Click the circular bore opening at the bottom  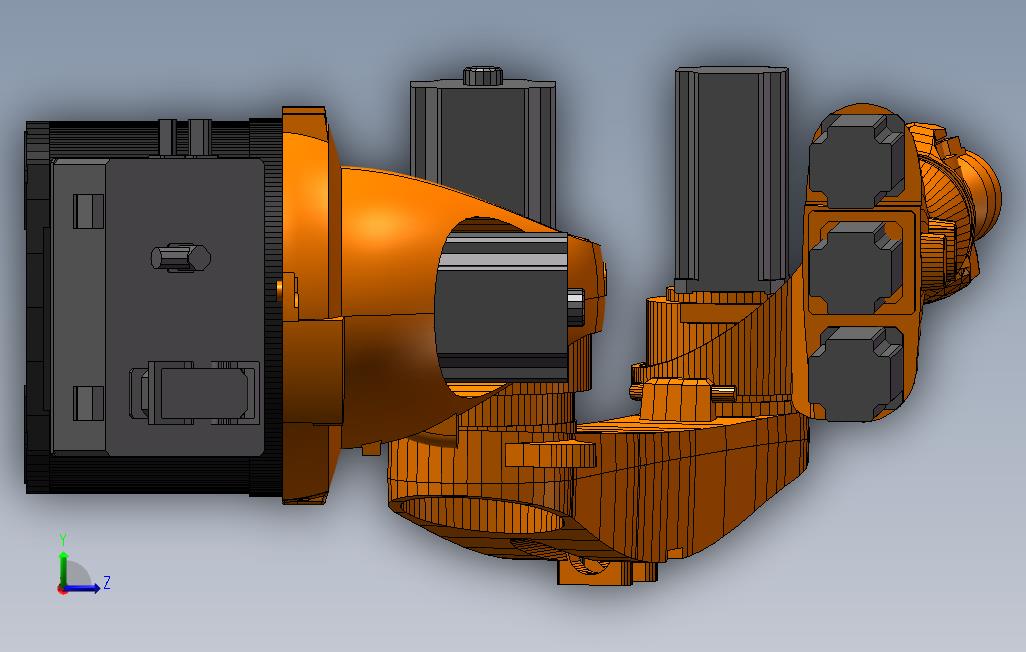(x=480, y=515)
